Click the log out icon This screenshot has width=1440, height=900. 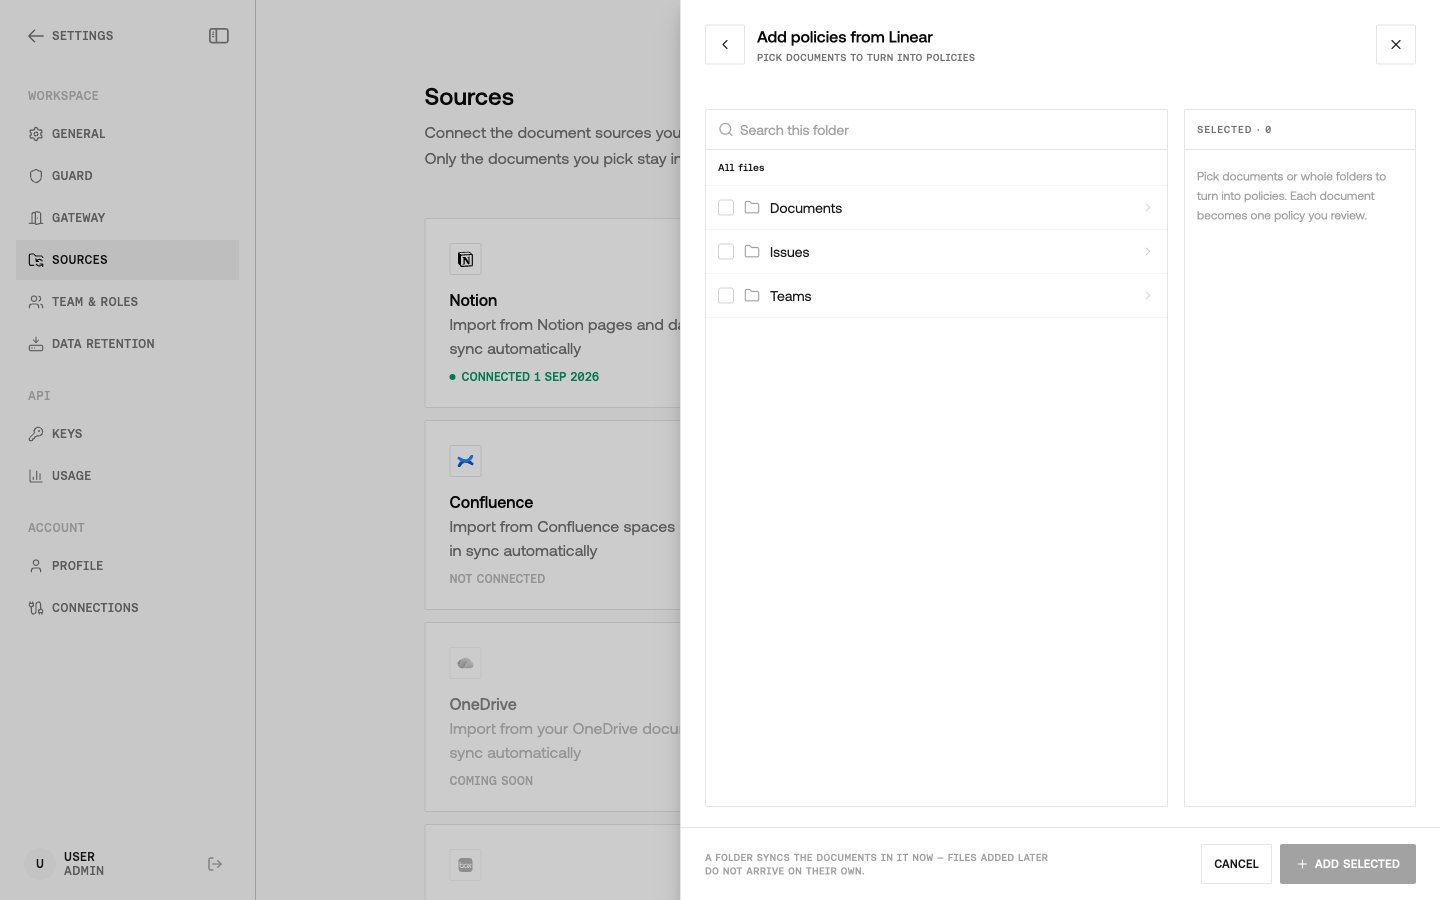[x=215, y=864]
